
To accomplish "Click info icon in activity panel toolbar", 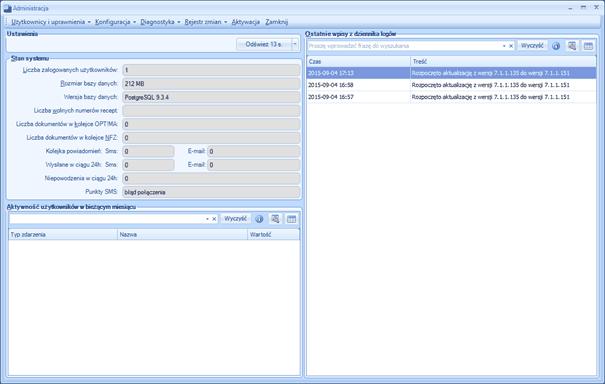I will (x=259, y=219).
